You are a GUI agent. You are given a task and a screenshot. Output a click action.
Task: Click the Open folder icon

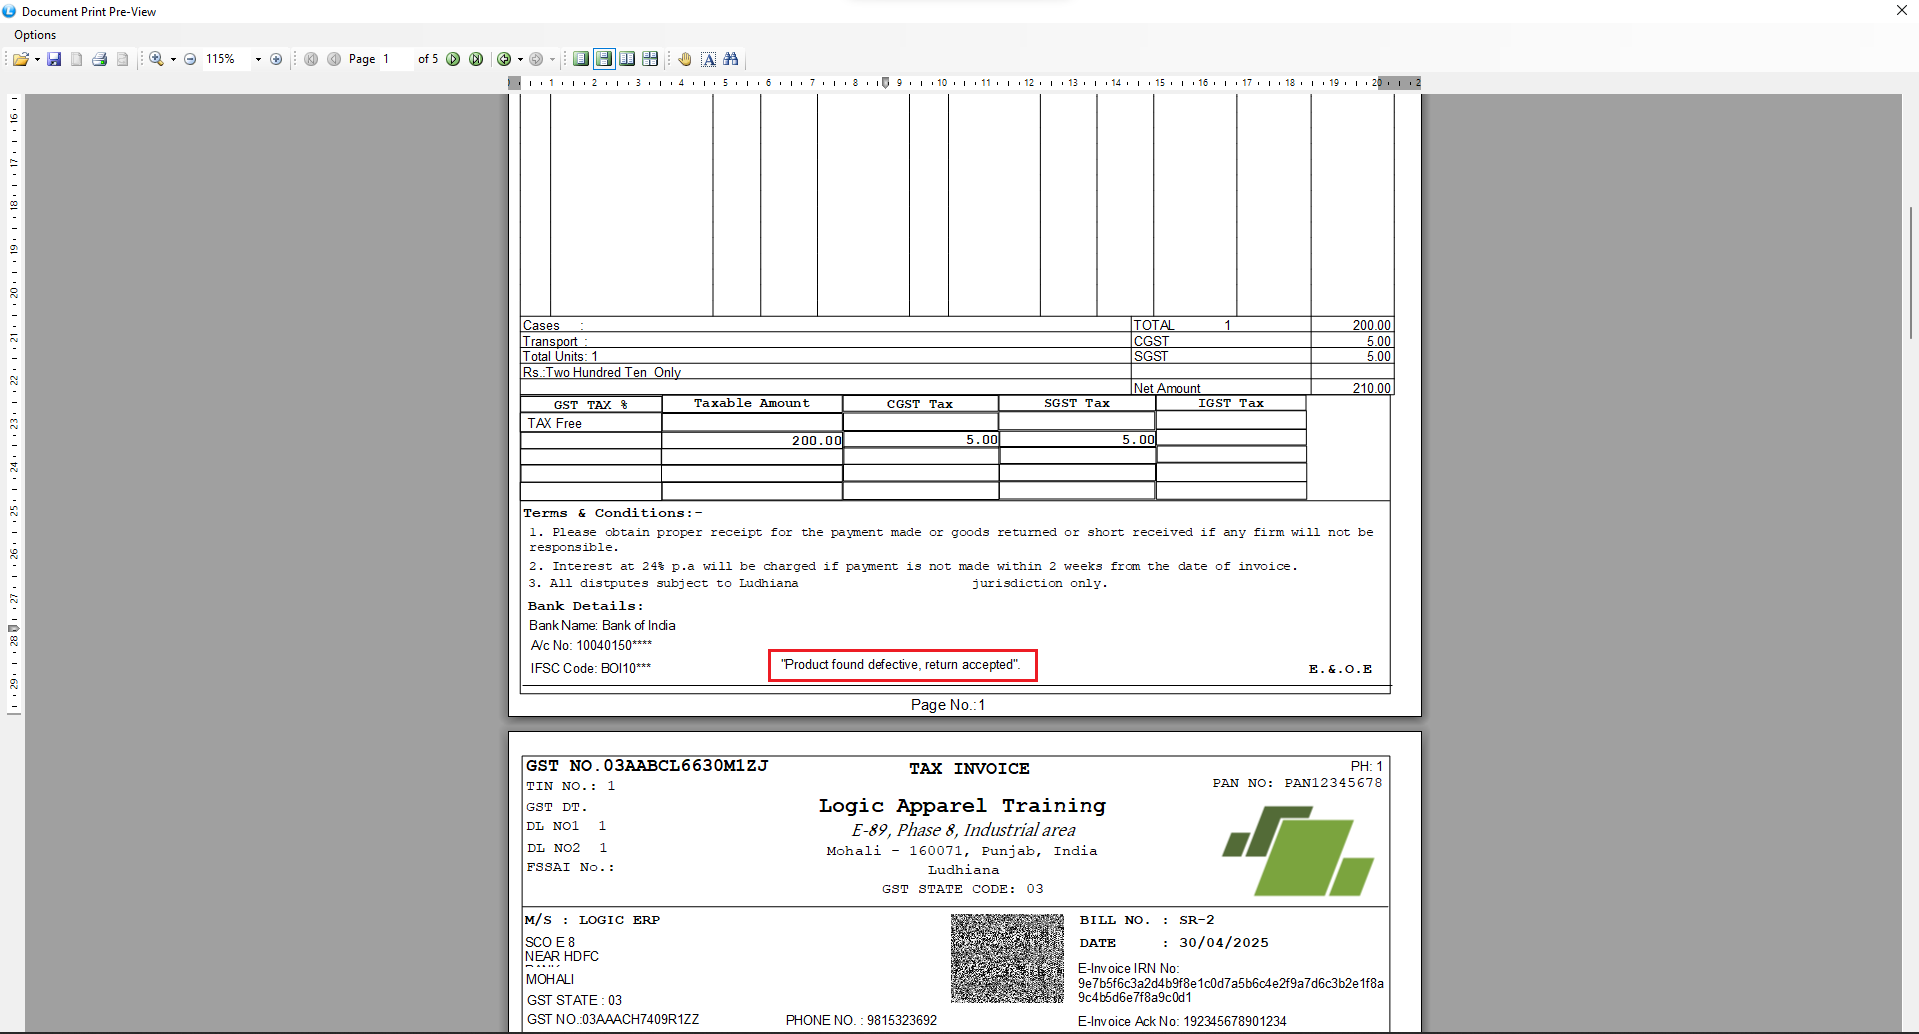(x=20, y=59)
